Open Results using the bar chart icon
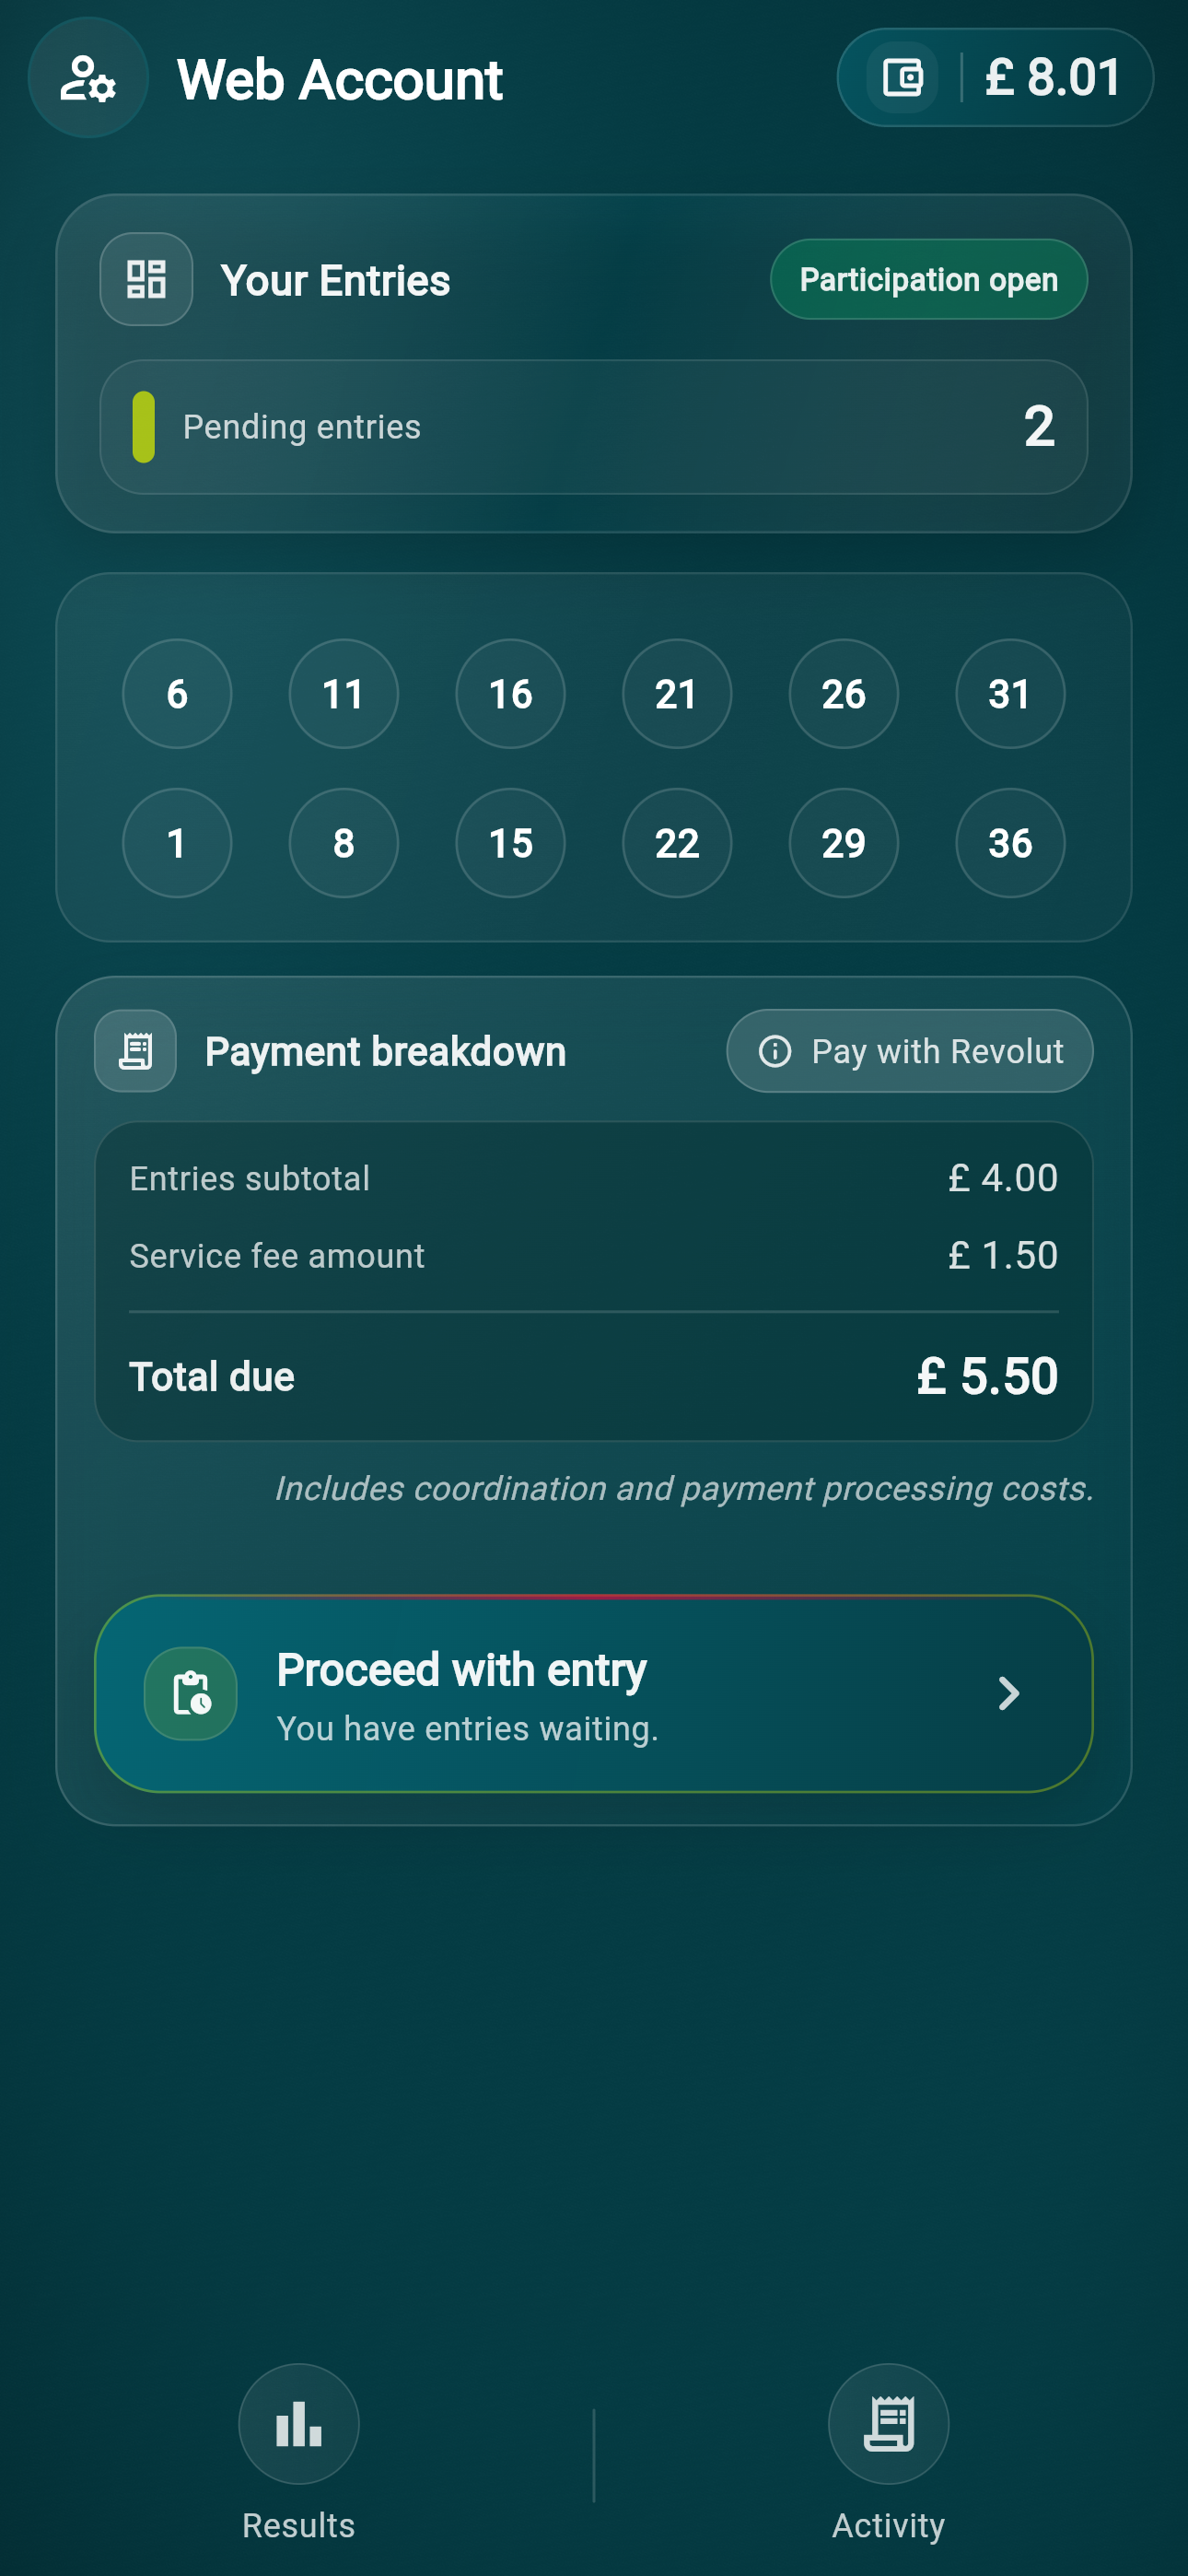 tap(298, 2425)
